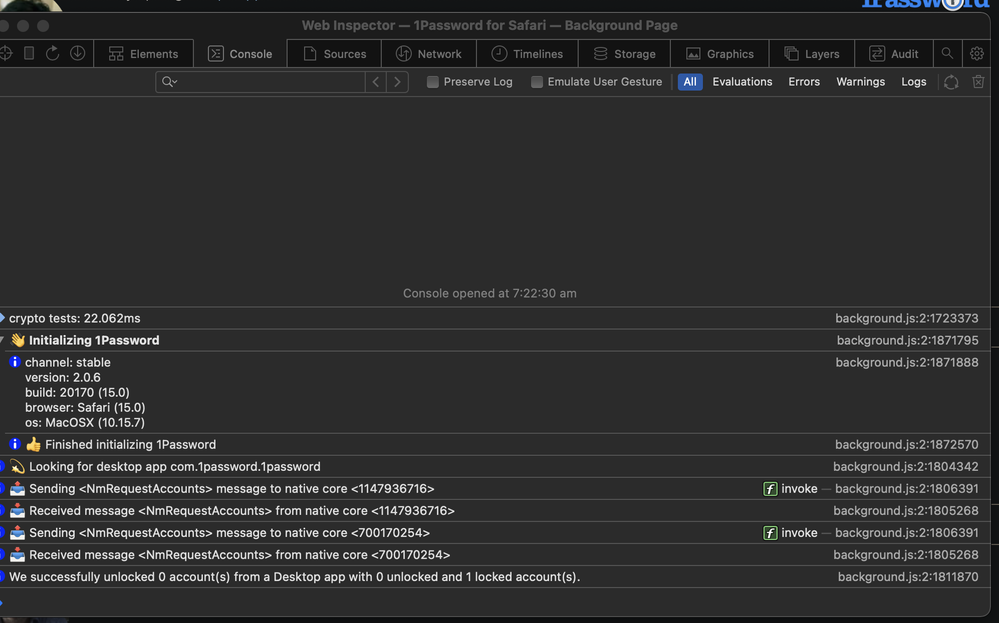This screenshot has width=999, height=623.
Task: Click the download web archive icon
Action: pyautogui.click(x=77, y=54)
